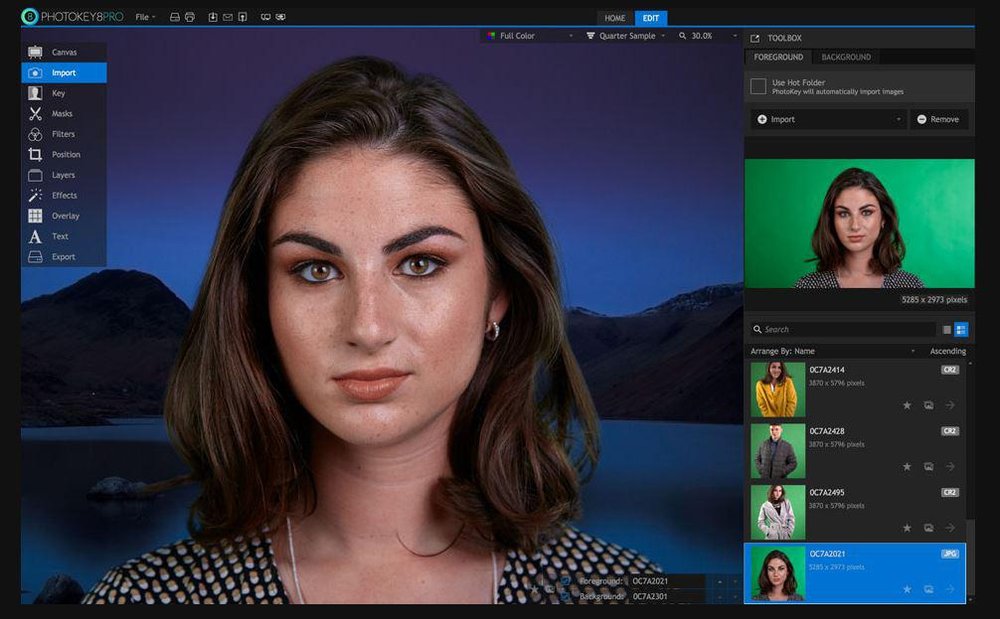The height and width of the screenshot is (619, 1000).
Task: Favorite star for image 0C7A2414
Action: pos(907,405)
